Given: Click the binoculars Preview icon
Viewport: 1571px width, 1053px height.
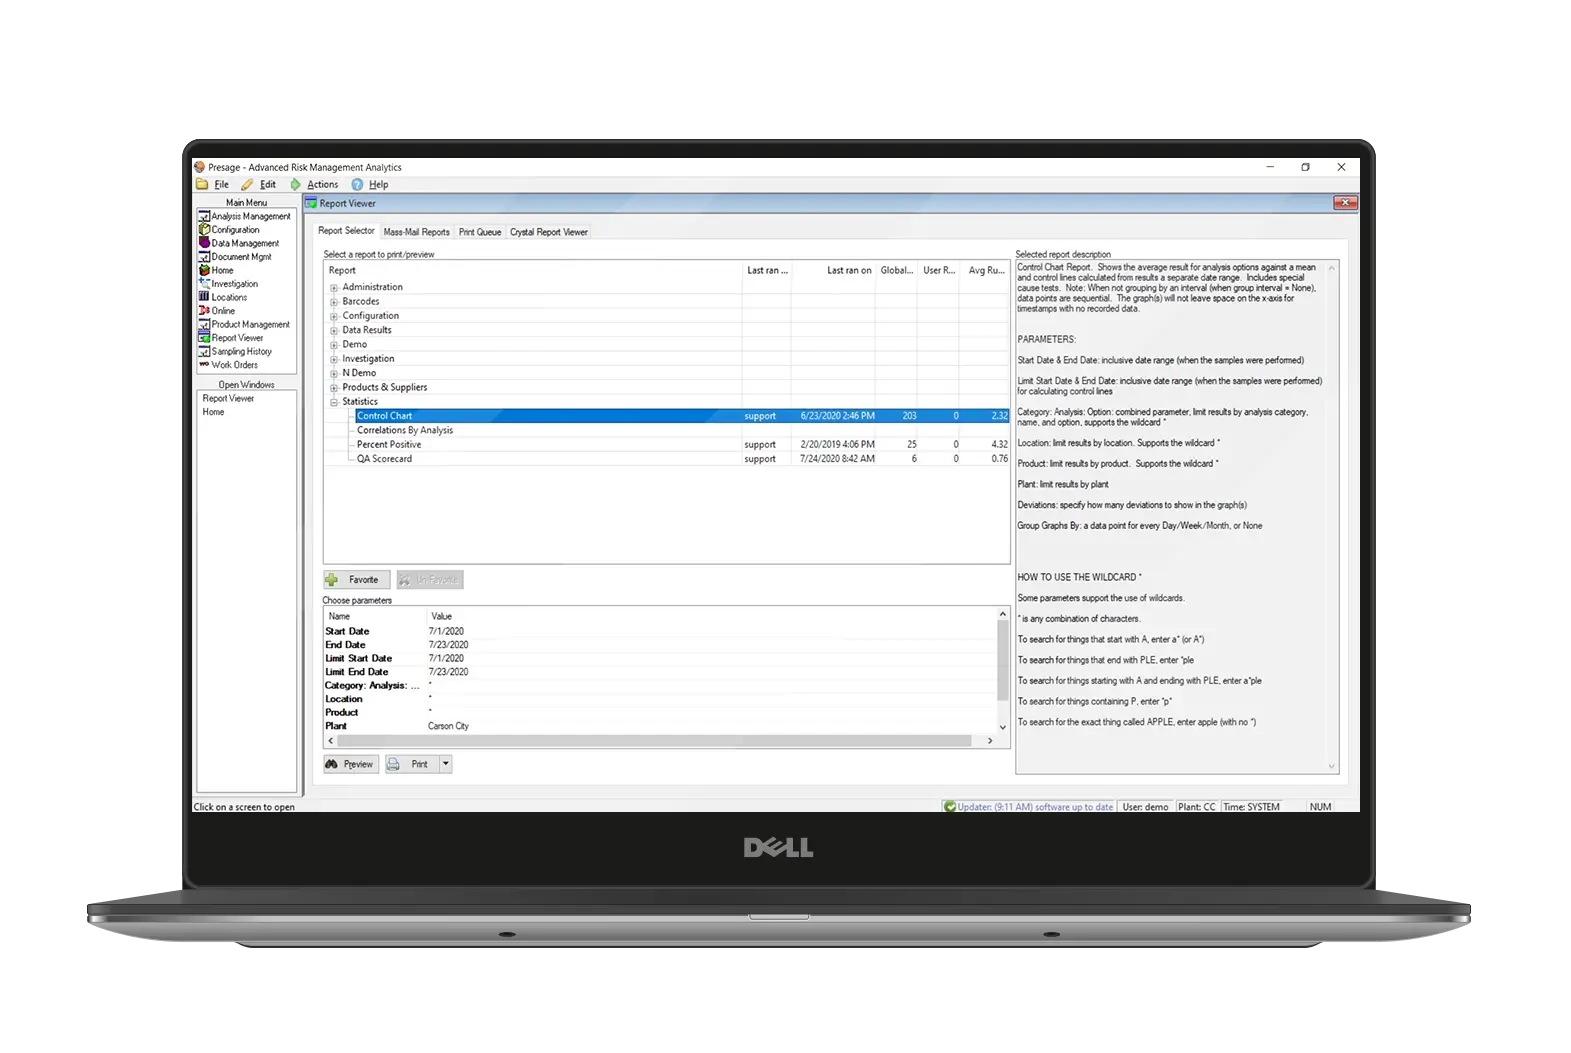Looking at the screenshot, I should click(331, 764).
